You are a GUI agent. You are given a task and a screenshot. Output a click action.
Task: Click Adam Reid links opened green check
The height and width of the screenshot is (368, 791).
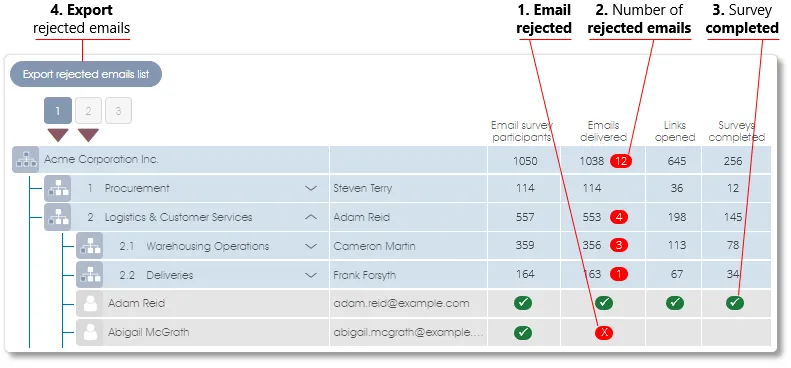(x=675, y=303)
